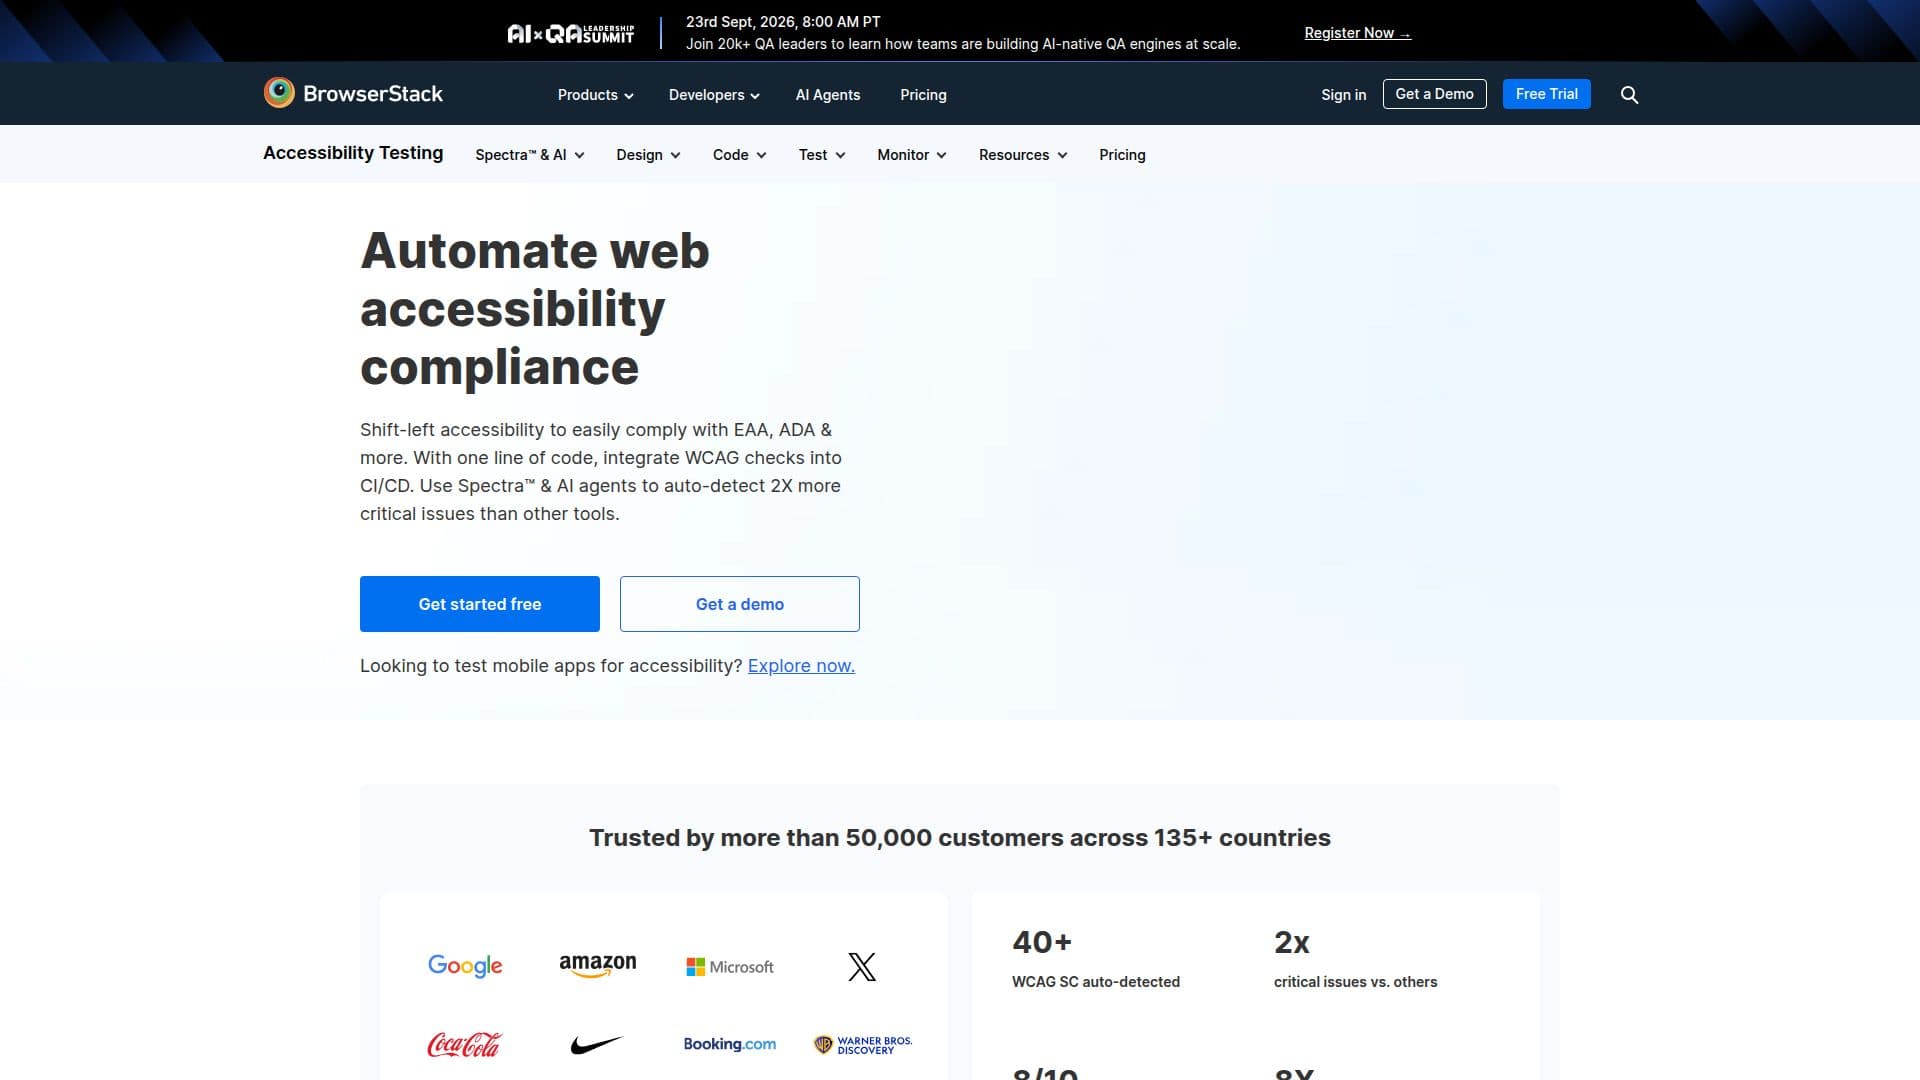The width and height of the screenshot is (1920, 1080).
Task: Click the Free Trial button
Action: point(1546,94)
